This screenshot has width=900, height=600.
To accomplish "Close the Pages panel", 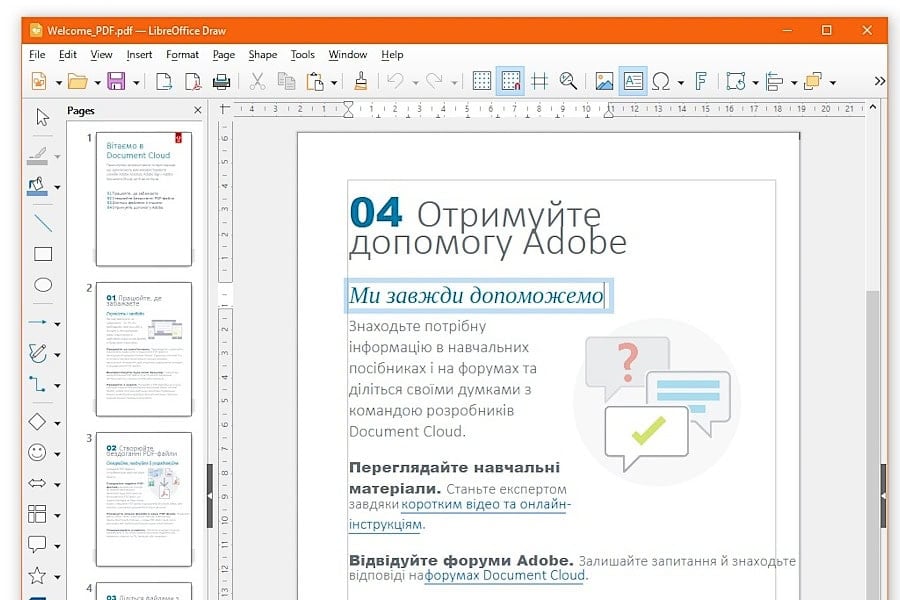I will [197, 110].
